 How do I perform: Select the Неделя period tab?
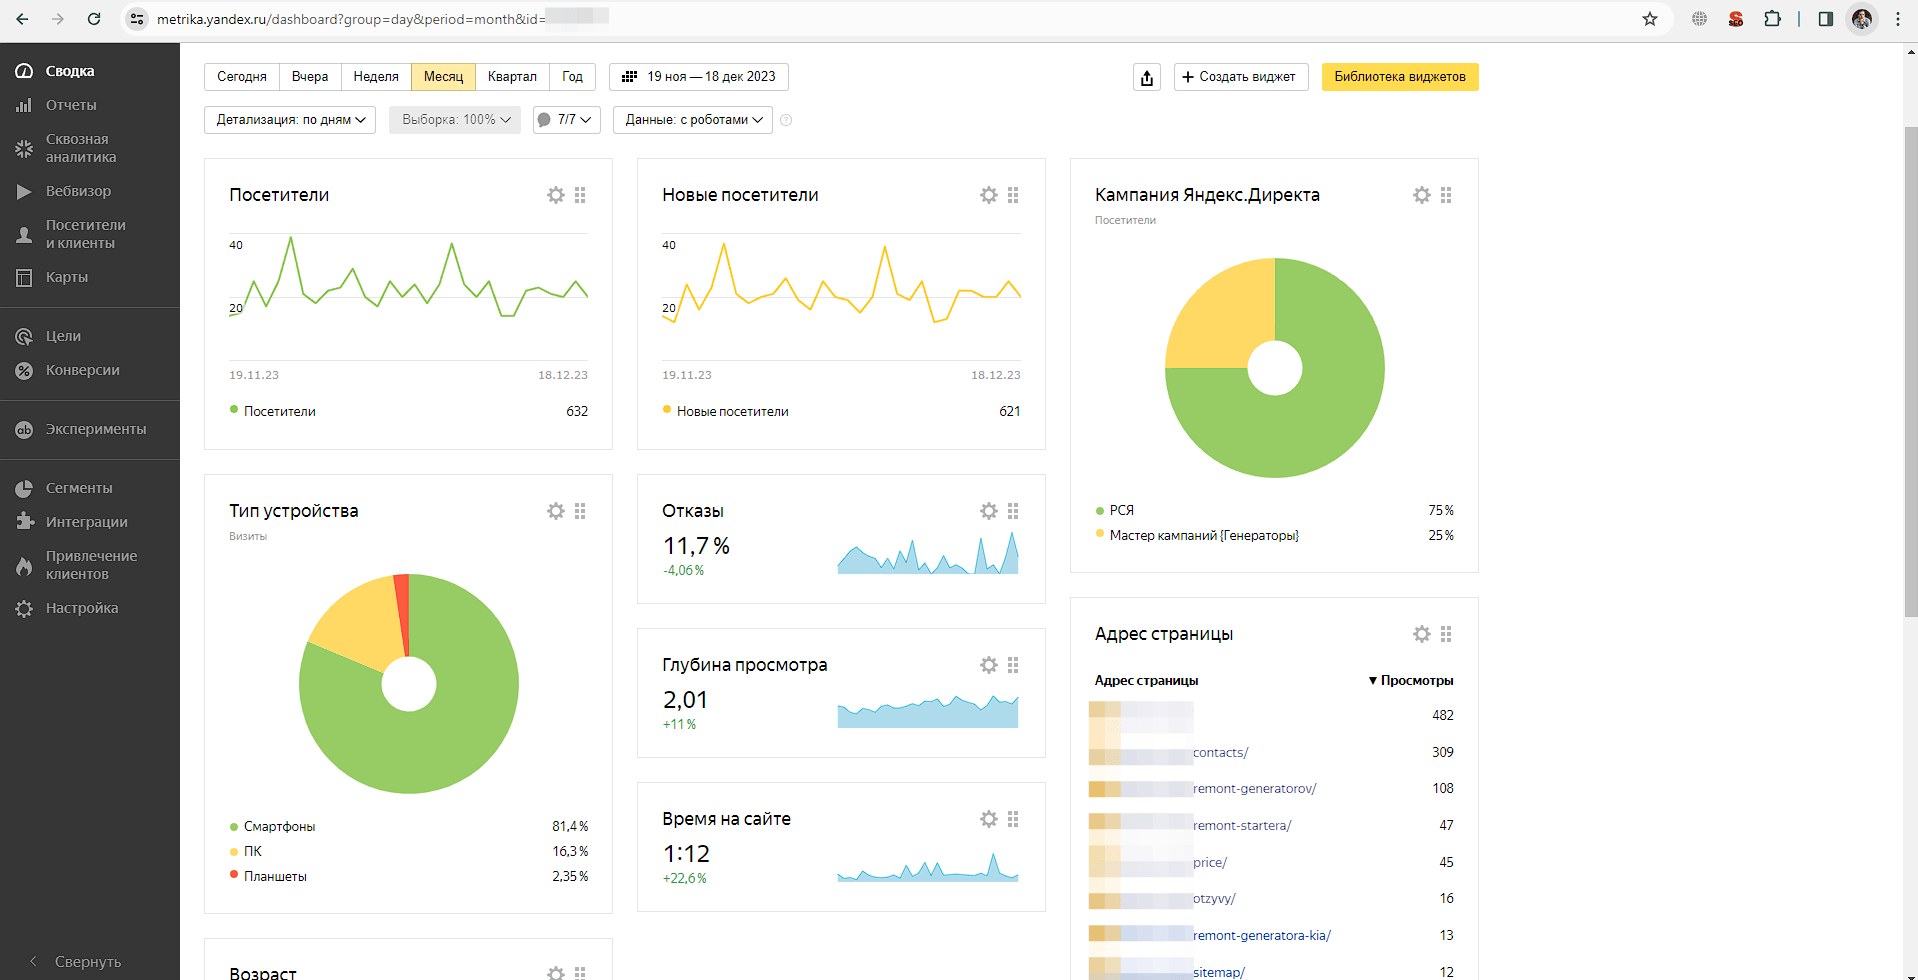coord(376,77)
